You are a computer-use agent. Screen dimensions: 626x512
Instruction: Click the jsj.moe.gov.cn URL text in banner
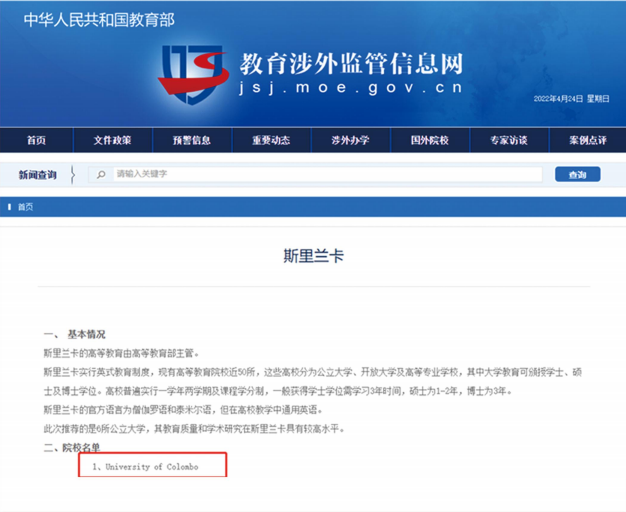point(351,87)
